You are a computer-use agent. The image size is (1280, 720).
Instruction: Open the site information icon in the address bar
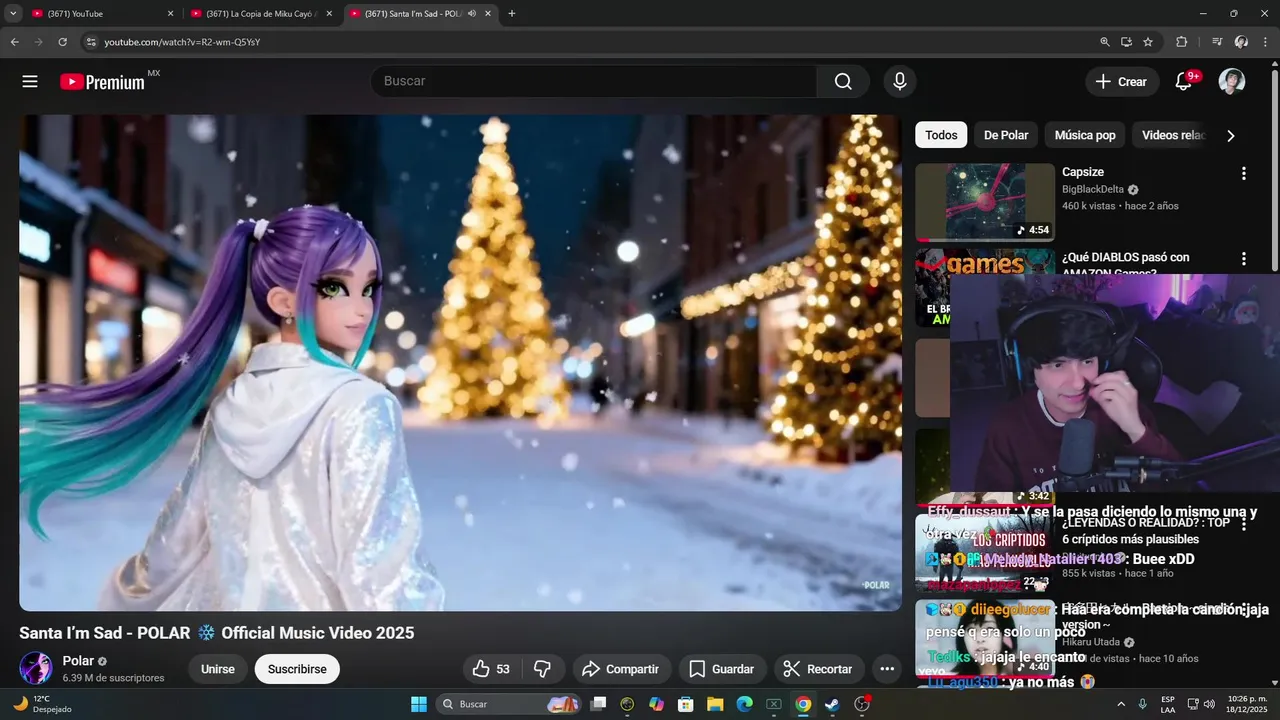[90, 42]
